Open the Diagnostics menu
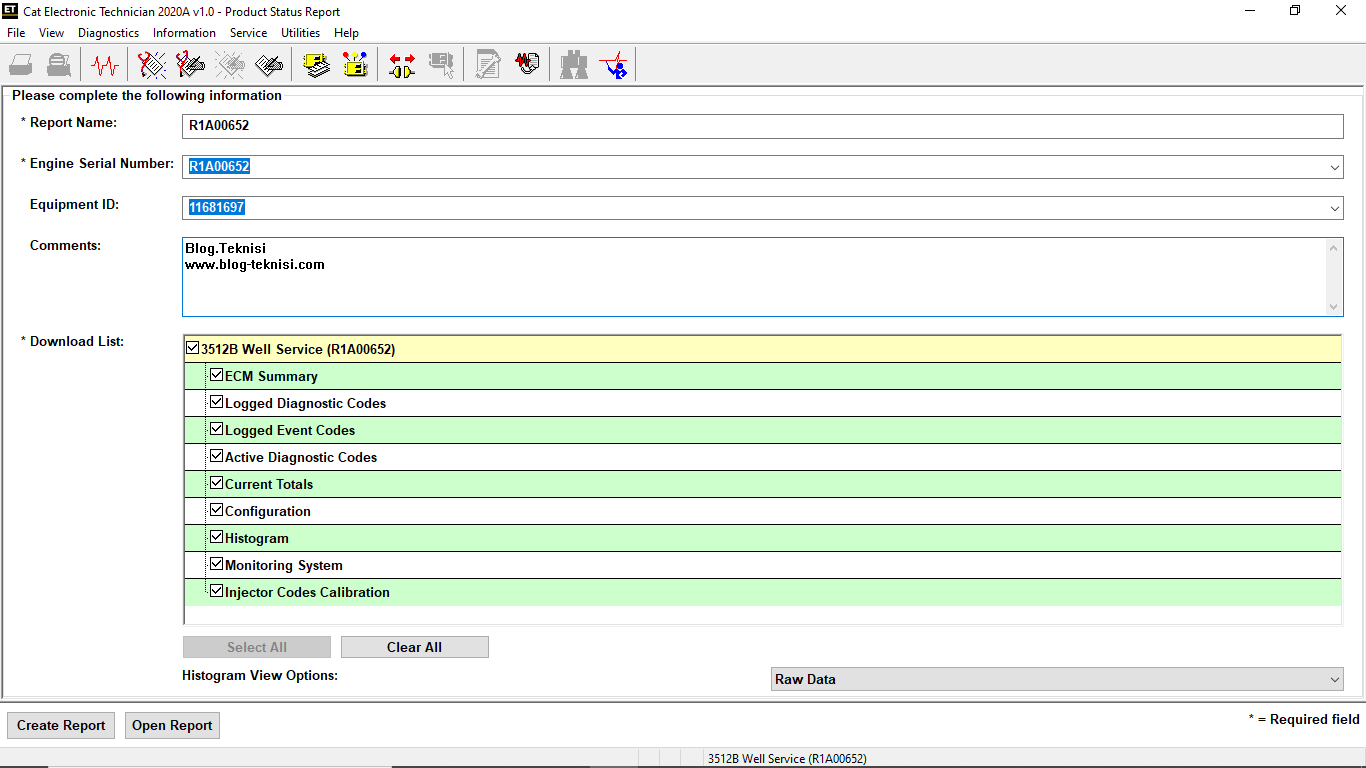The height and width of the screenshot is (768, 1366). [108, 32]
